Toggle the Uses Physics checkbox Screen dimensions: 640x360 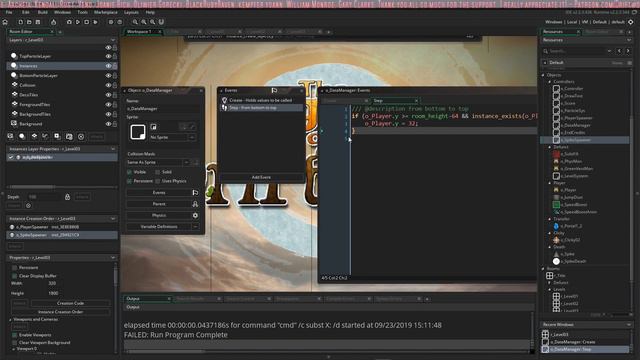(x=158, y=181)
